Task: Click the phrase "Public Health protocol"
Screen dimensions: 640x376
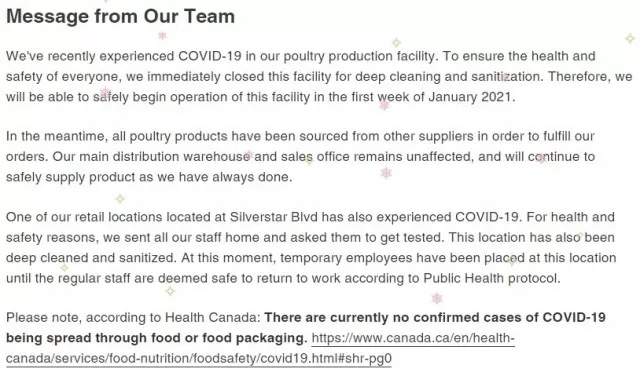Action: [x=491, y=278]
